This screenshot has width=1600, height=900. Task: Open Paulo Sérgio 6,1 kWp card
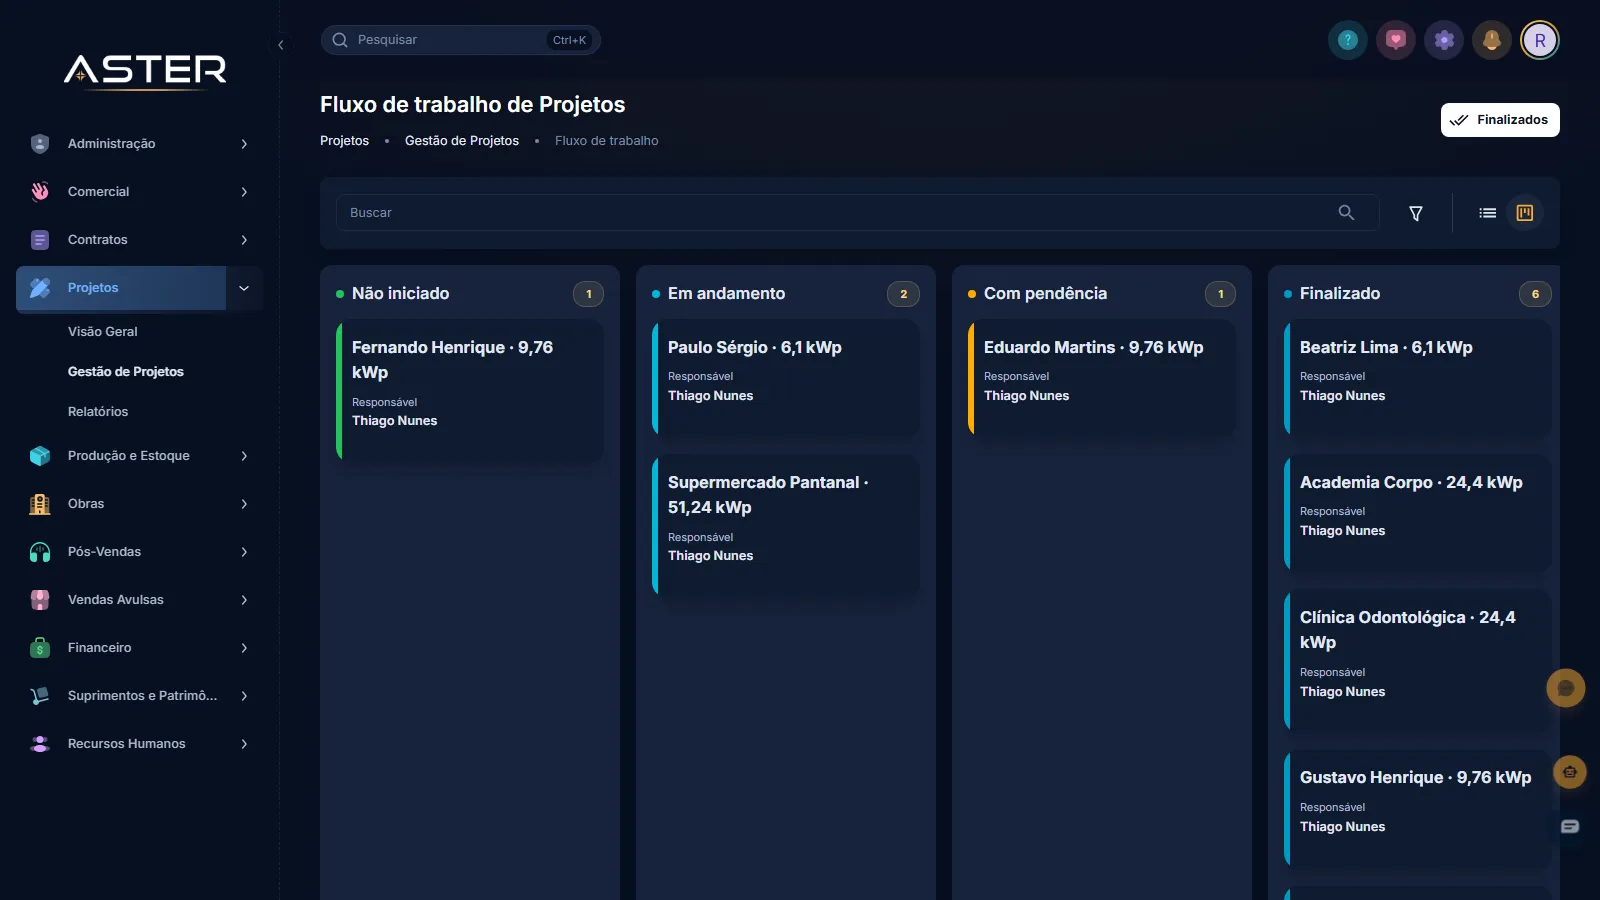click(786, 377)
